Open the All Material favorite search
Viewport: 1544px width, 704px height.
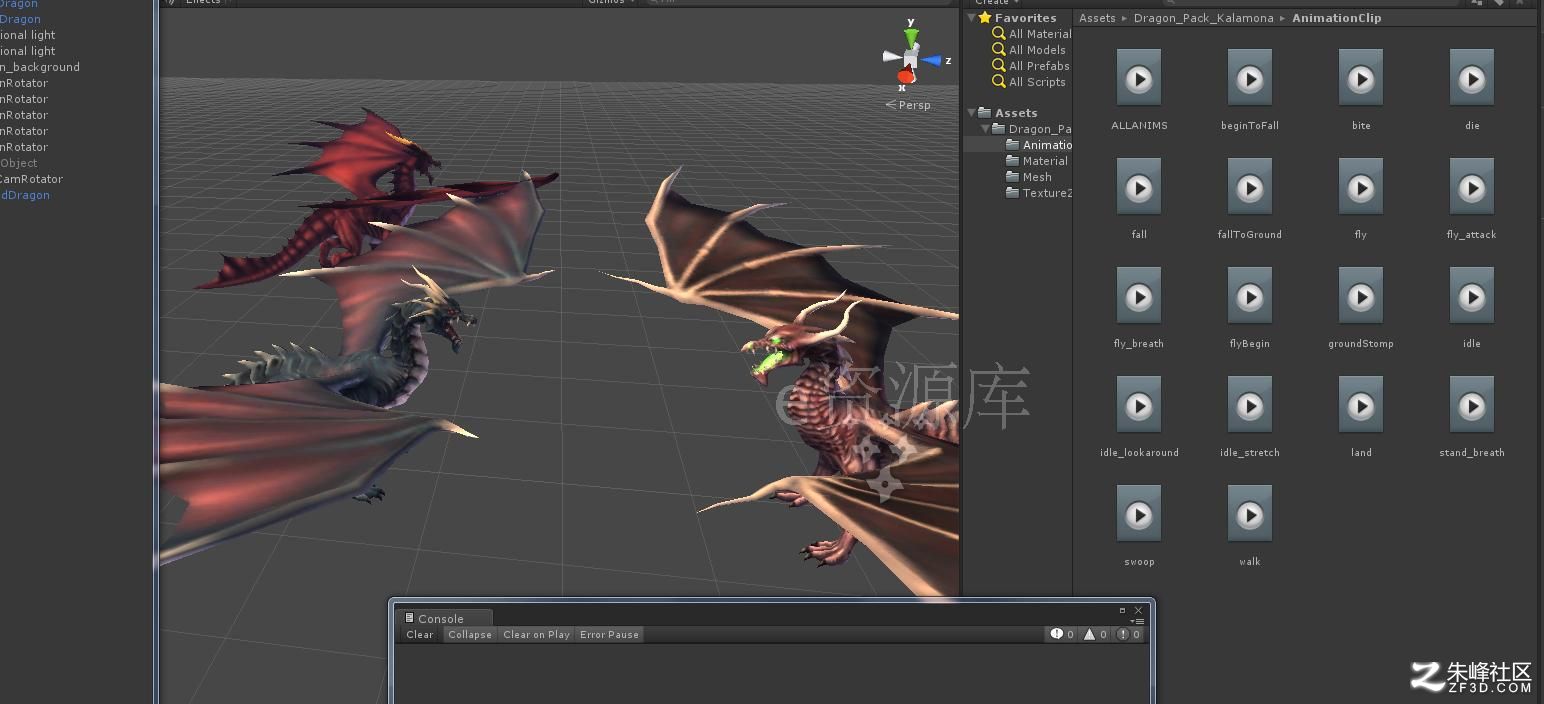tap(1032, 34)
